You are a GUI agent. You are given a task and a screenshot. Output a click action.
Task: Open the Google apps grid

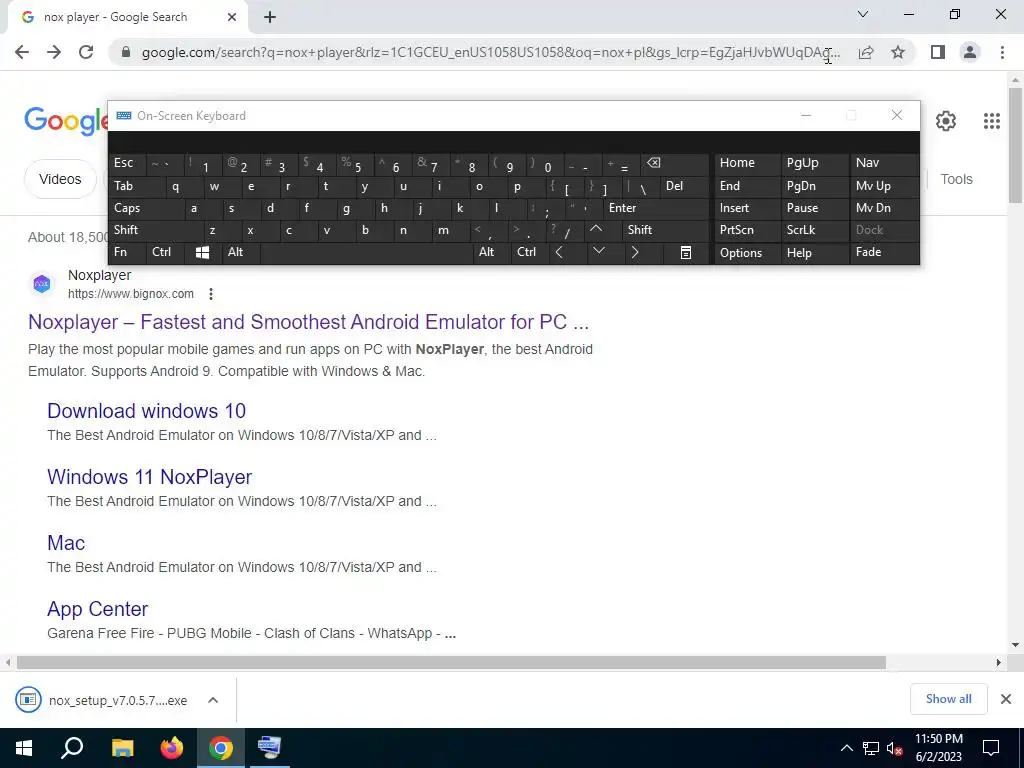click(991, 121)
